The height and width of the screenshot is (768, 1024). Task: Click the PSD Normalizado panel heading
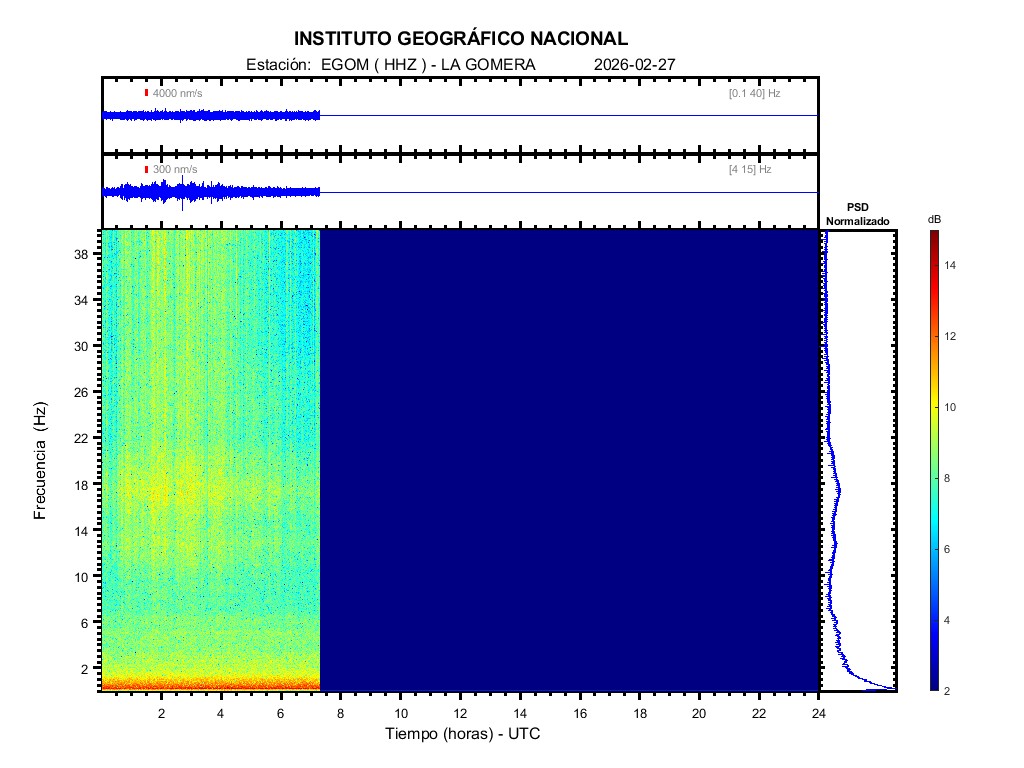(x=857, y=214)
